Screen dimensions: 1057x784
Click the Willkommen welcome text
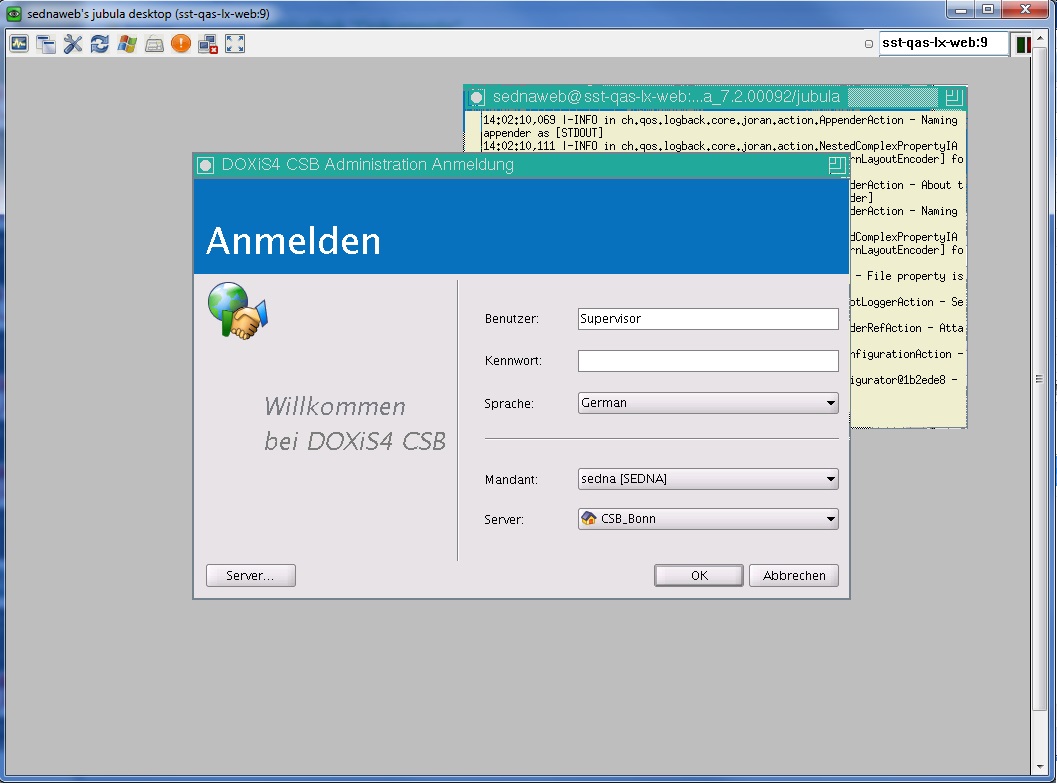pos(355,424)
